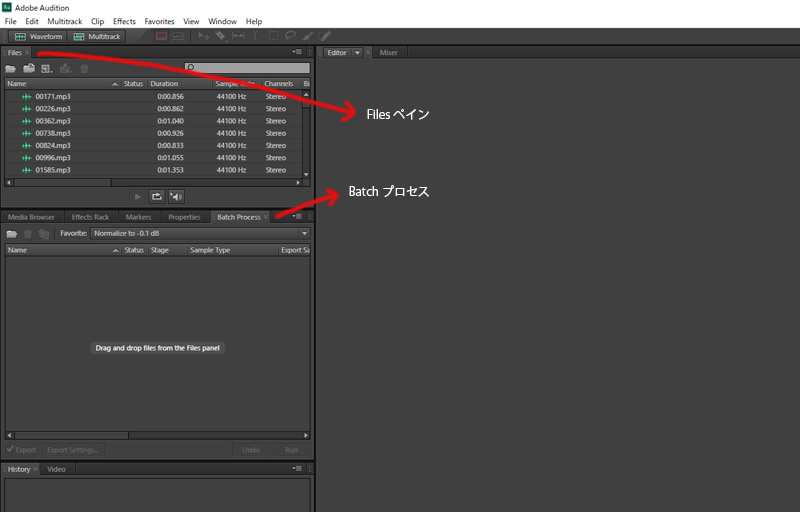Click the waveform icon beside 00362.mp3
Image resolution: width=800 pixels, height=512 pixels.
[x=27, y=121]
